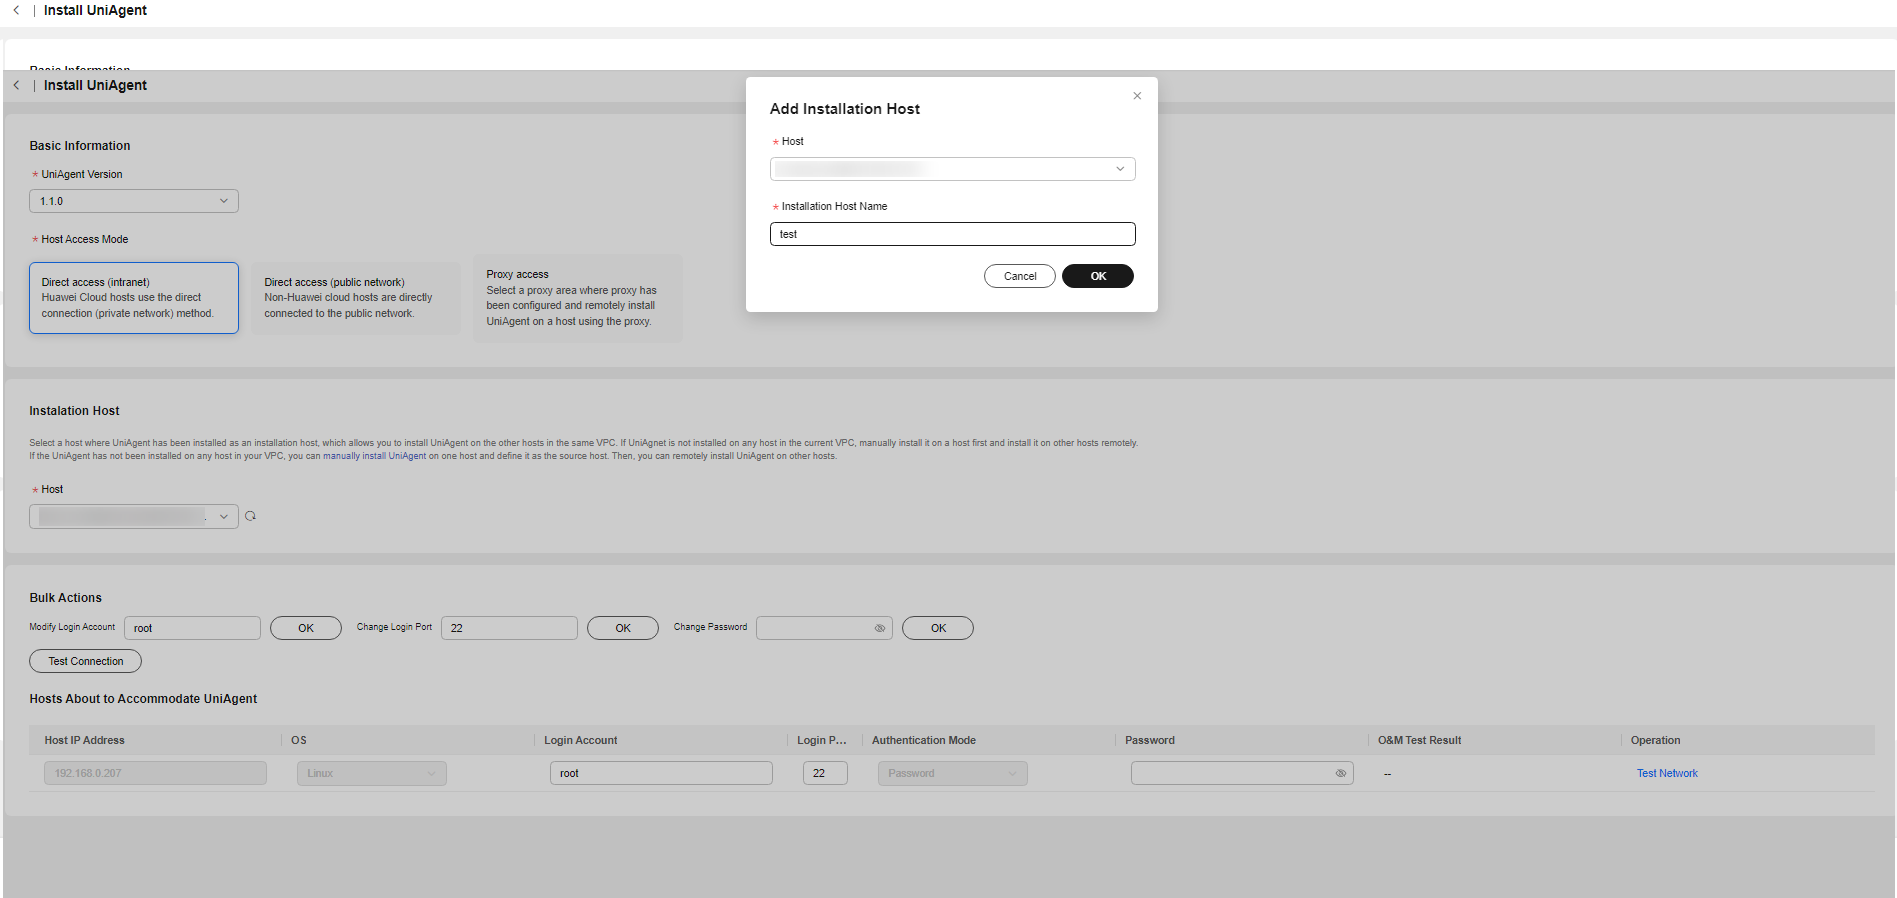This screenshot has width=1897, height=898.
Task: Close the Add Installation Host dialog
Action: (x=1137, y=96)
